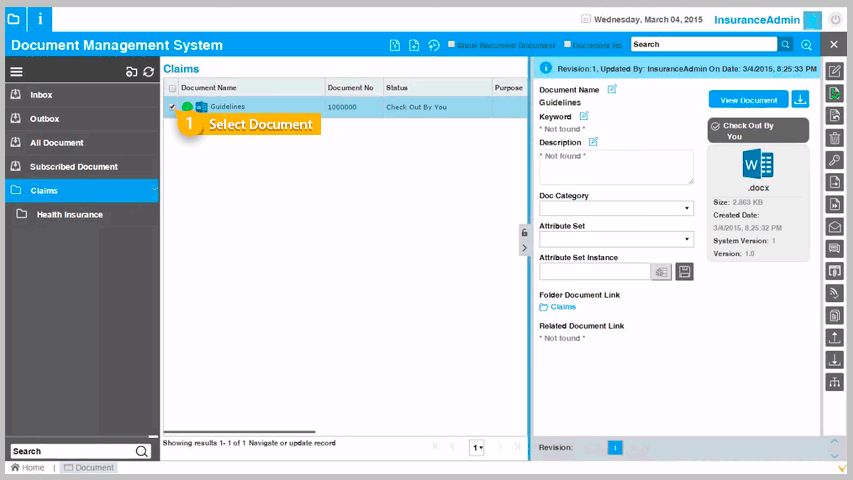Collapse detail panel with divider arrow
853x480 pixels.
tap(524, 248)
